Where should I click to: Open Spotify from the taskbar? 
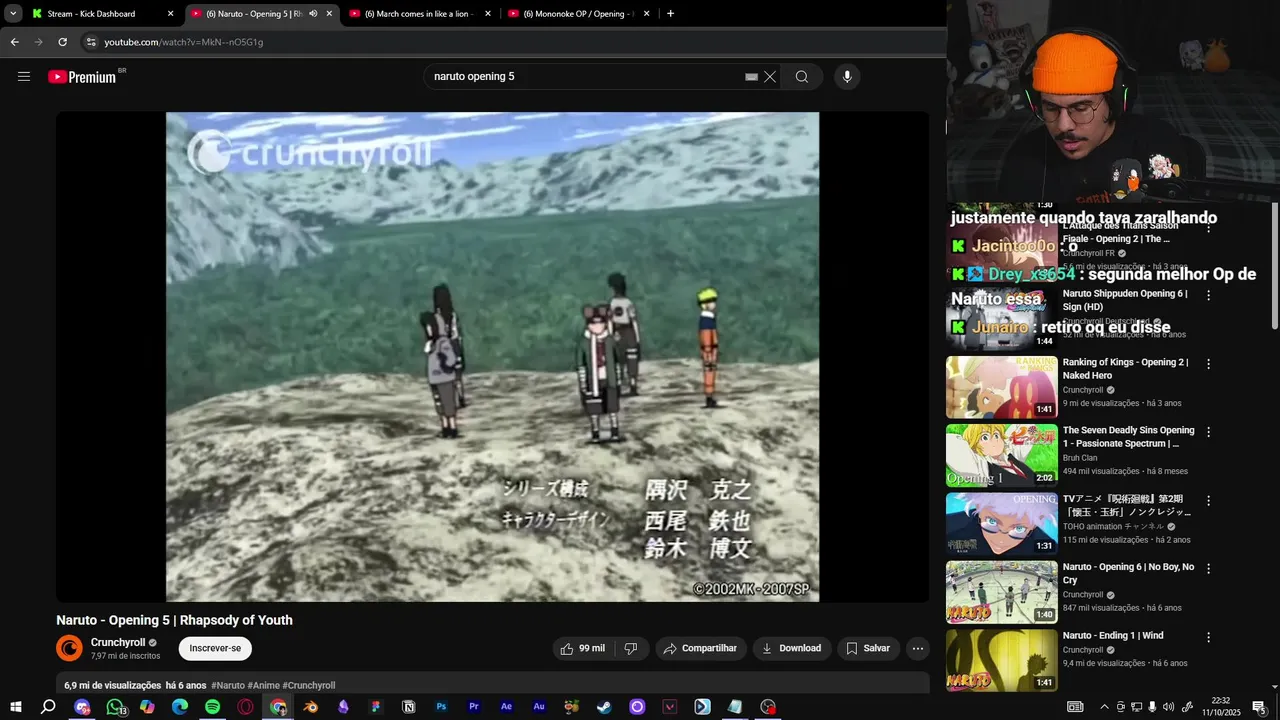point(212,707)
